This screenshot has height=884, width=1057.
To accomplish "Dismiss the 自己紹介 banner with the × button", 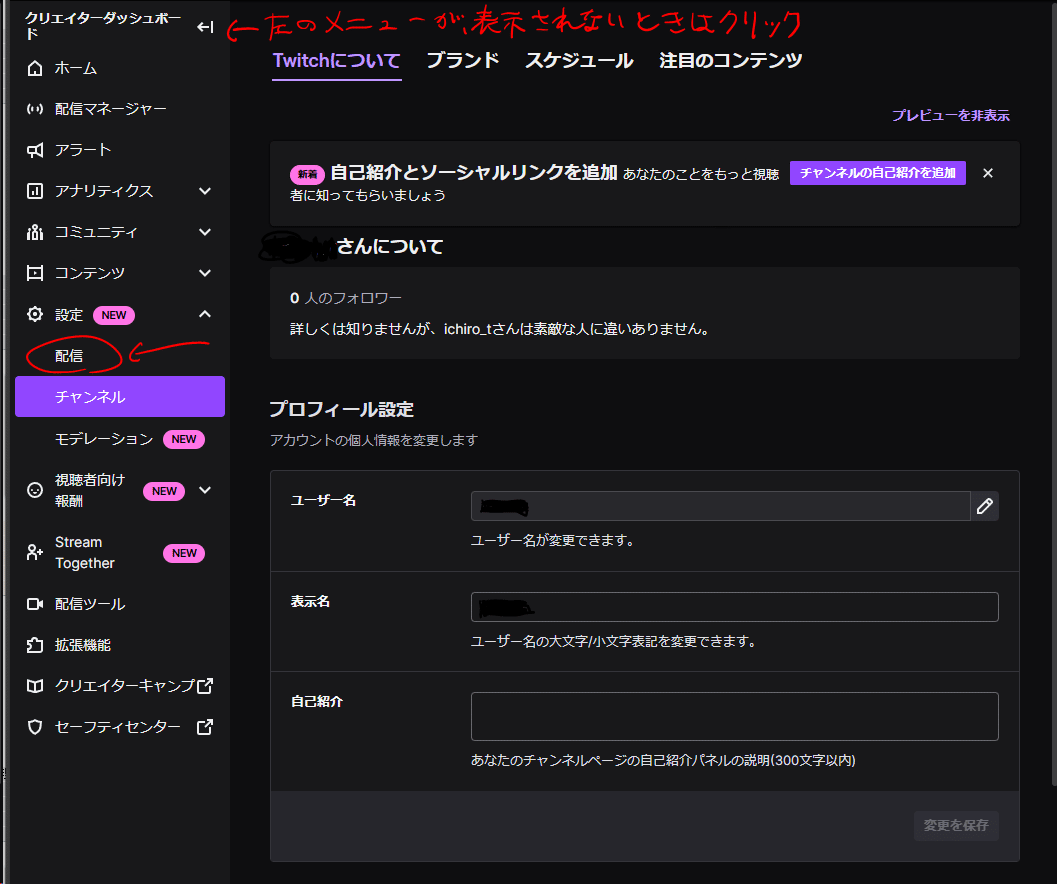I will 987,172.
